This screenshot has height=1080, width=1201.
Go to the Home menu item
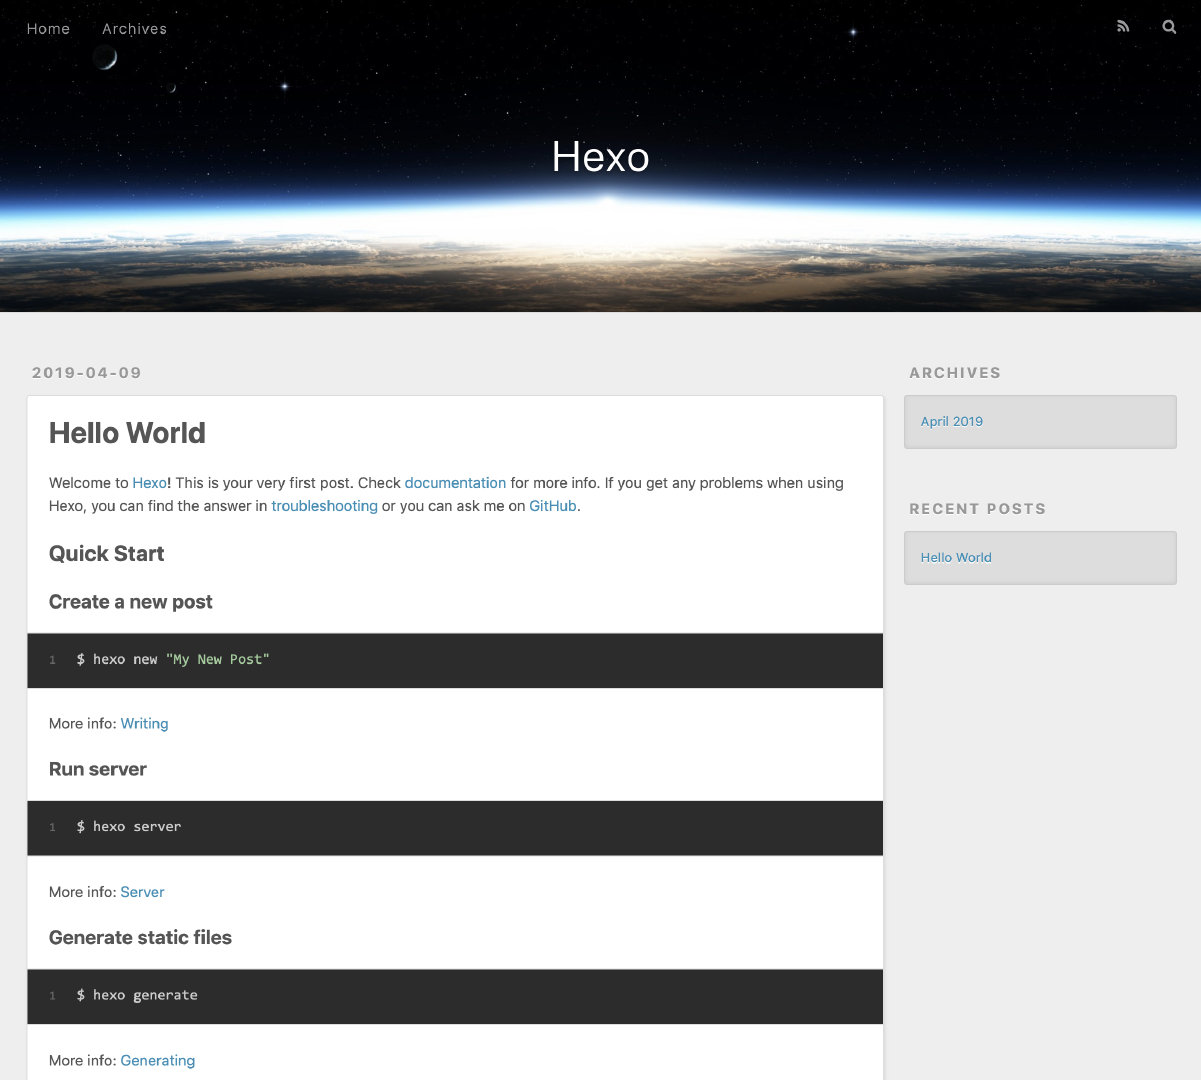pyautogui.click(x=48, y=29)
